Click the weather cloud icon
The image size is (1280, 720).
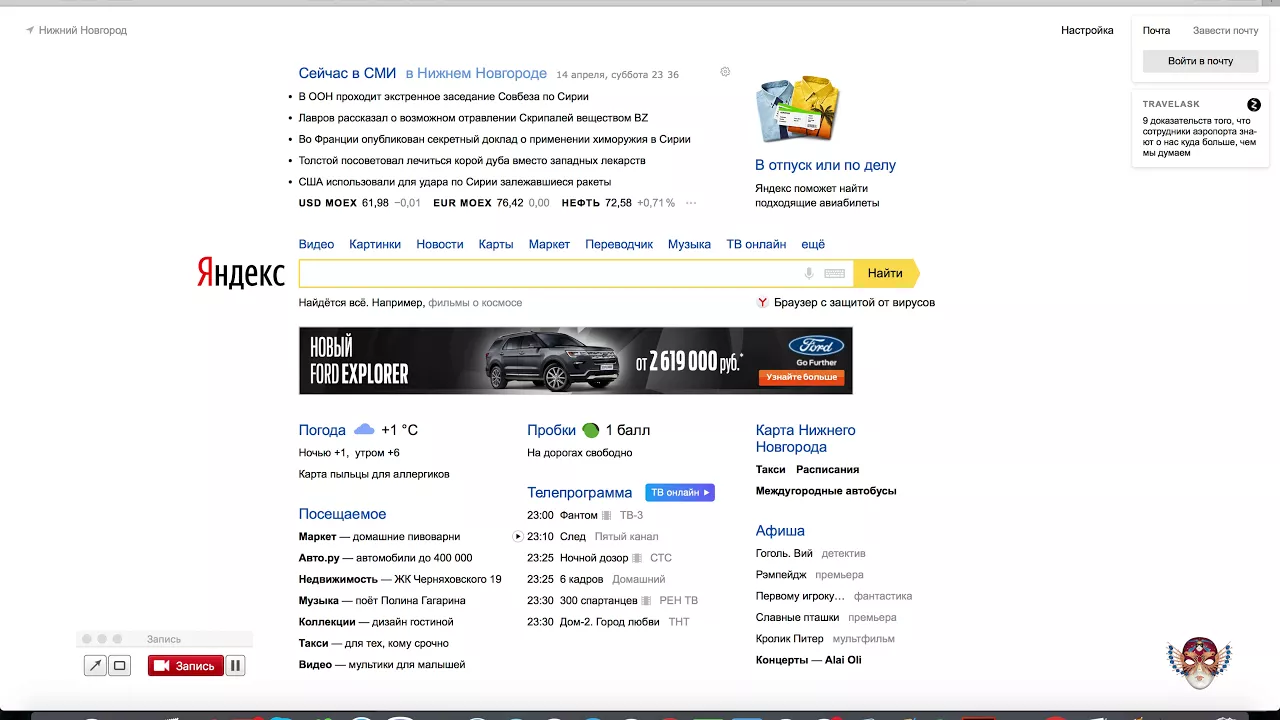coord(364,429)
